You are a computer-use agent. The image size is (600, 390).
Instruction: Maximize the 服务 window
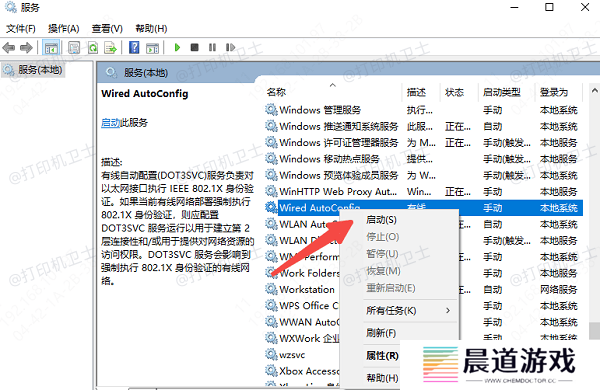(x=549, y=7)
